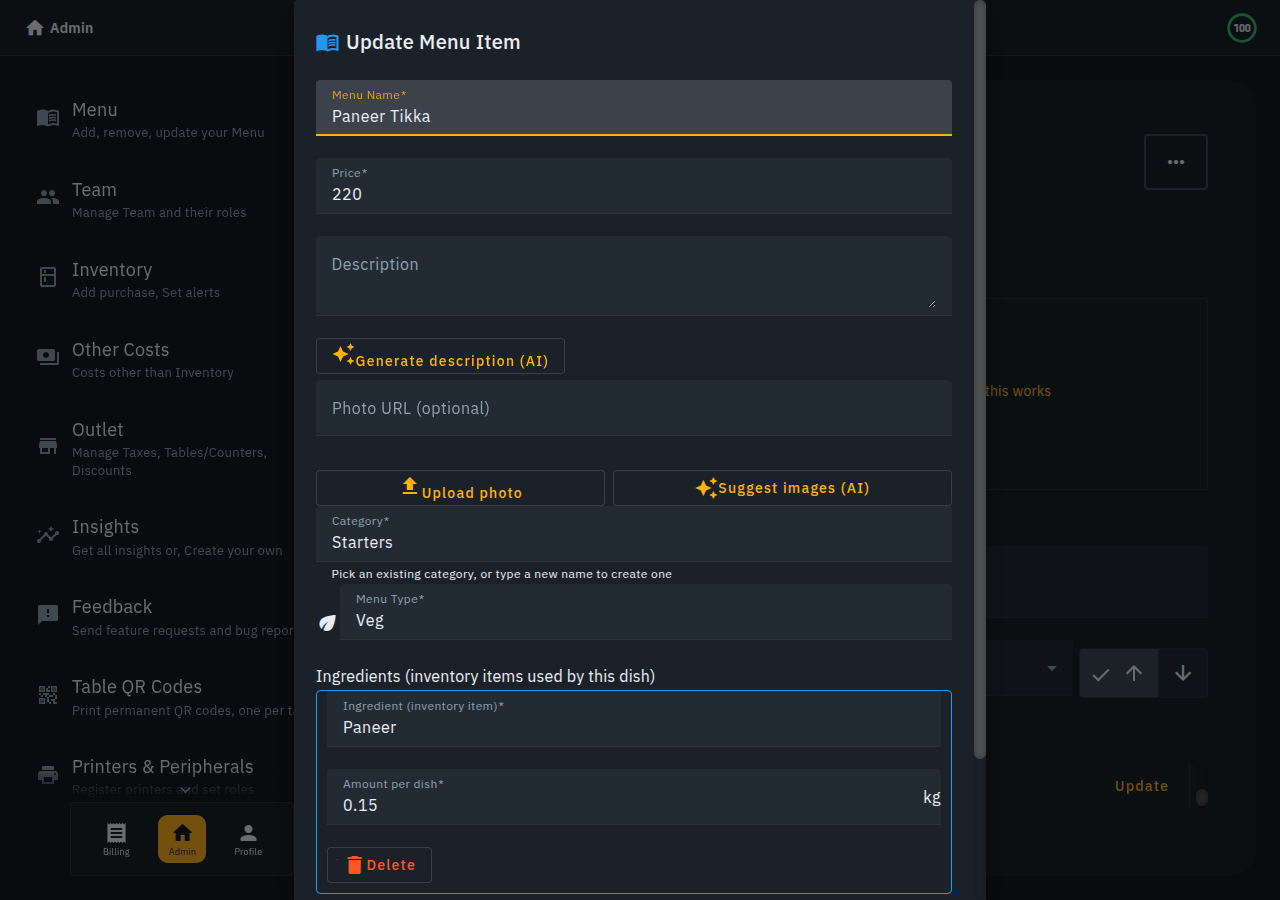Click the Inventory fridge icon
The height and width of the screenshot is (900, 1280).
[48, 277]
